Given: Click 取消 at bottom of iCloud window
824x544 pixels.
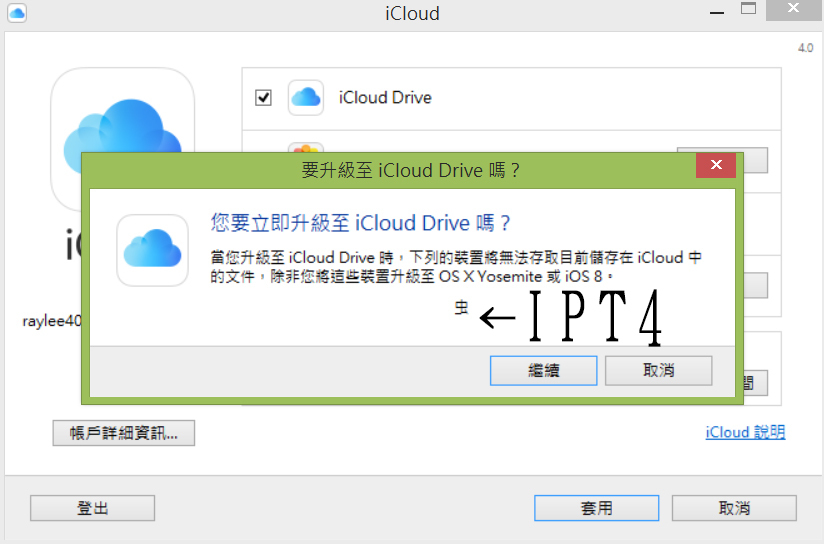Looking at the screenshot, I should pos(734,508).
